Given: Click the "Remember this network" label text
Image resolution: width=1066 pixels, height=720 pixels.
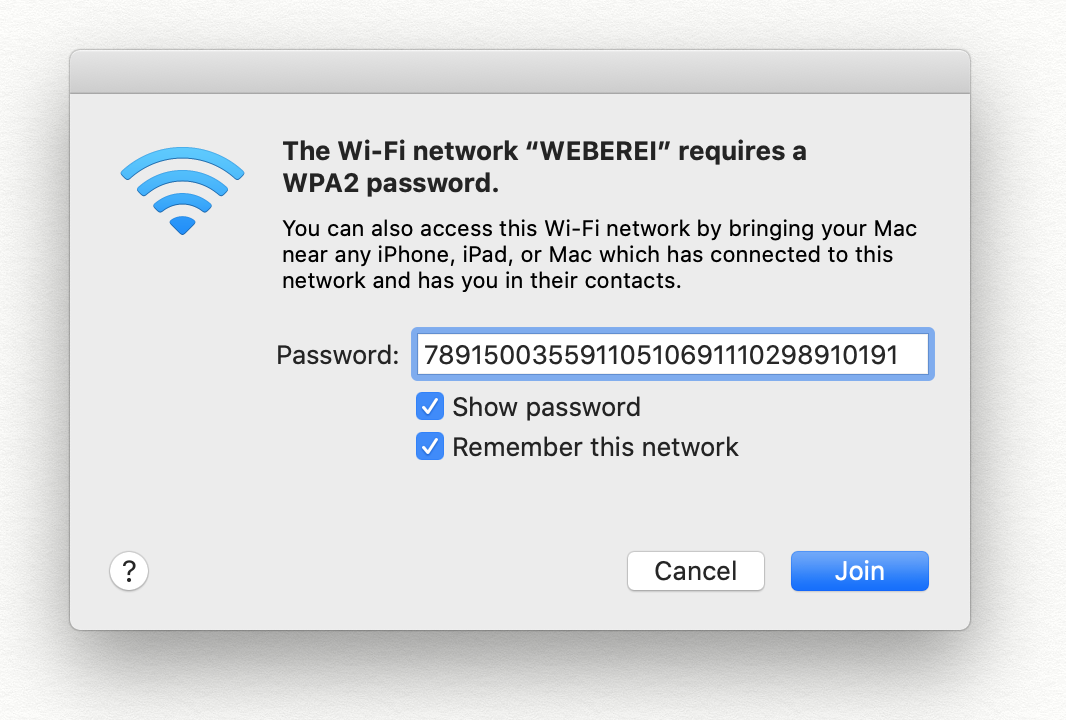Looking at the screenshot, I should 595,447.
